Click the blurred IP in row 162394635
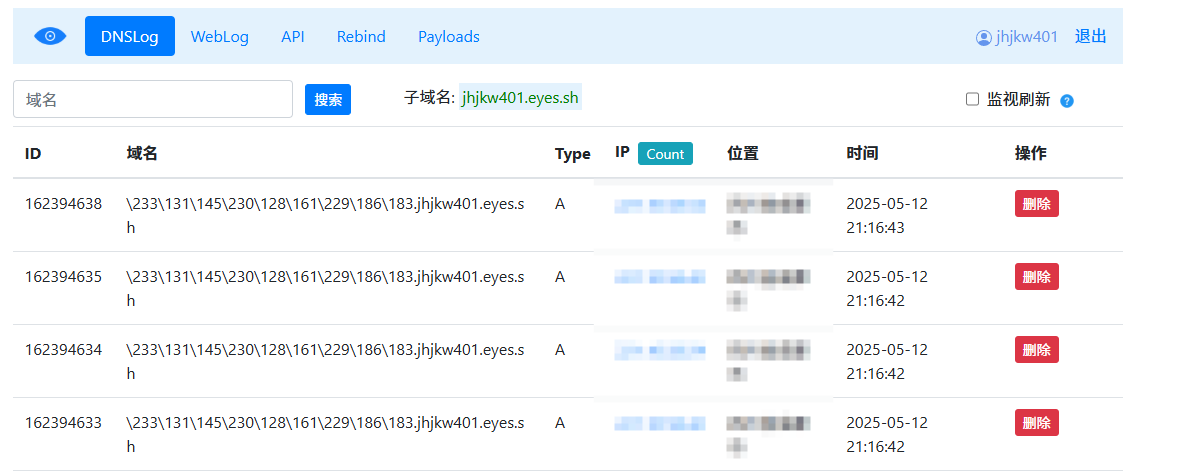 [660, 277]
